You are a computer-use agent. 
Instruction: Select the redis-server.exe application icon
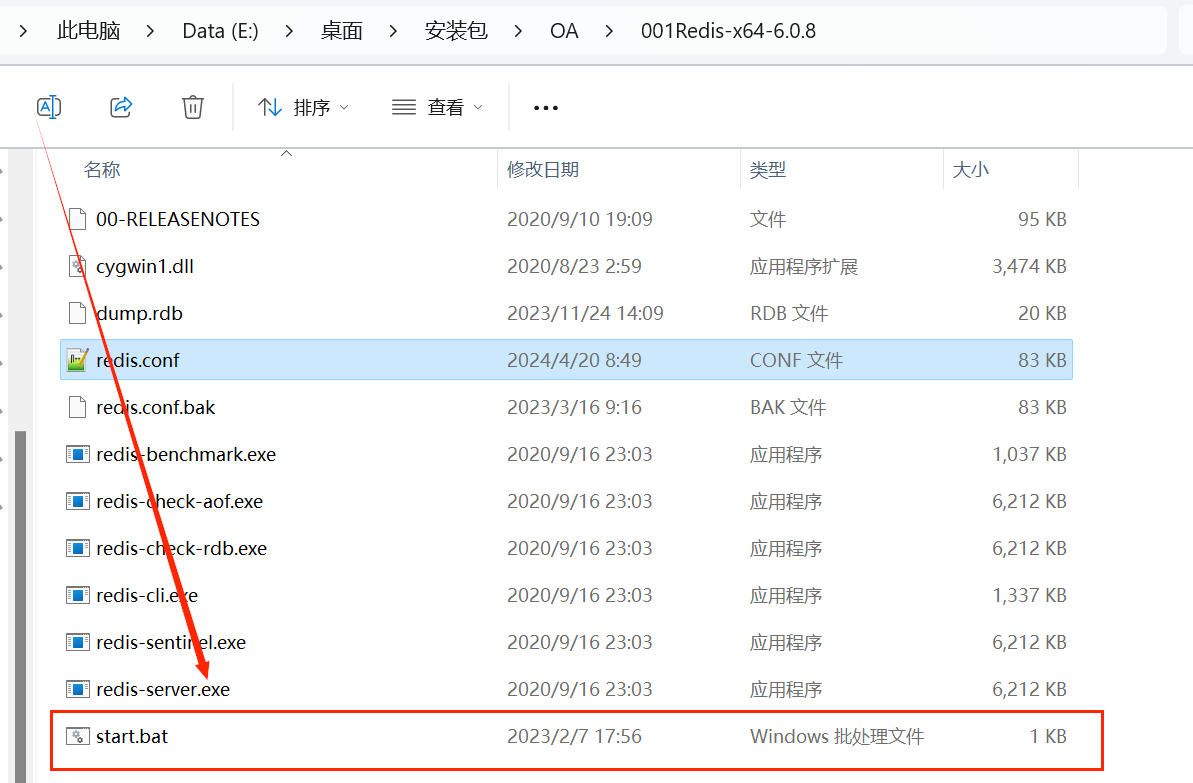(78, 689)
